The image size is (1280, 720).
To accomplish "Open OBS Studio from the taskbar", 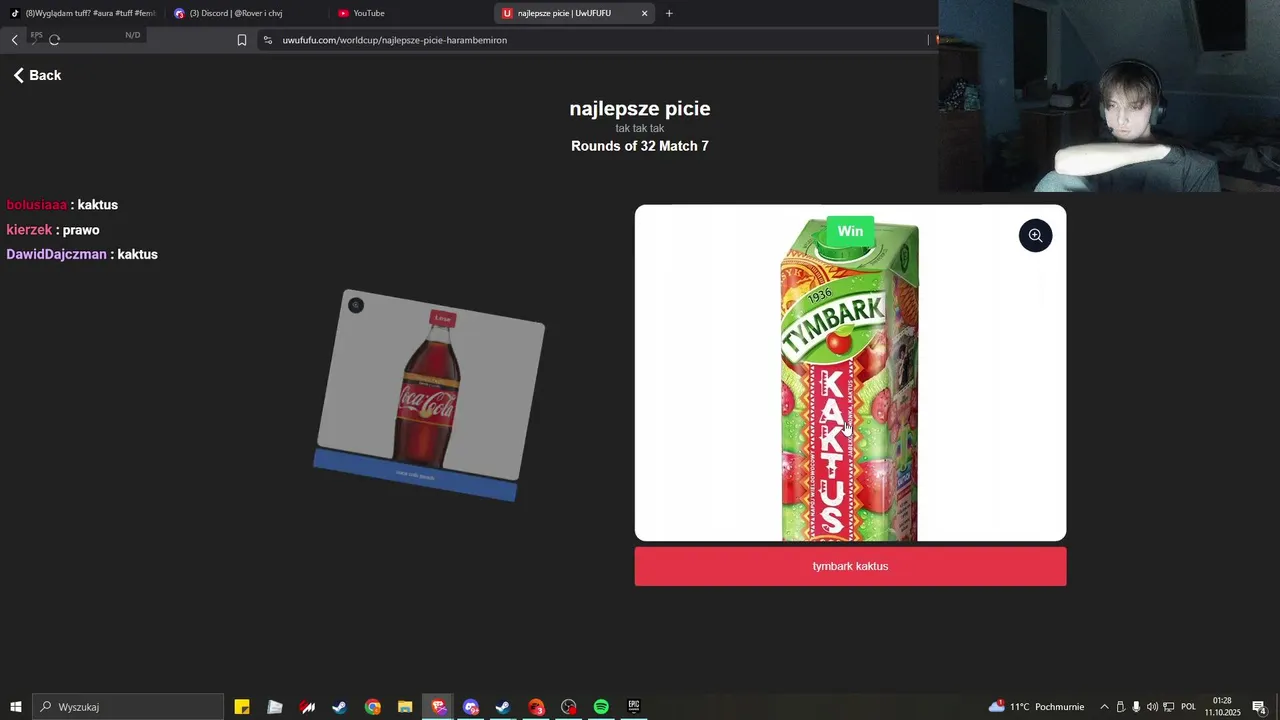I will (x=569, y=707).
